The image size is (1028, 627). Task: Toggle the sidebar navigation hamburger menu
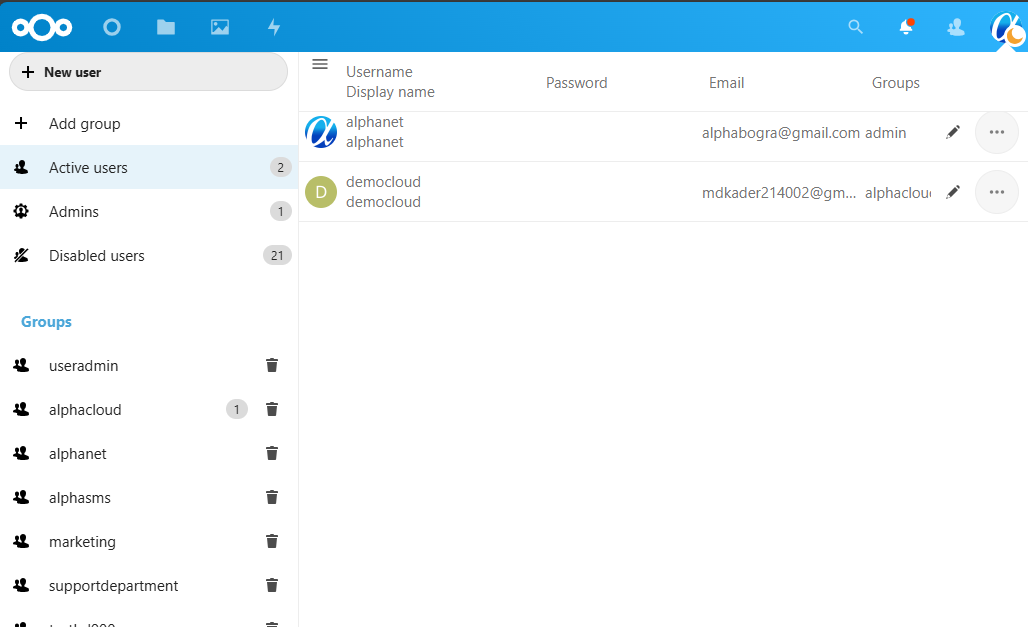point(320,64)
